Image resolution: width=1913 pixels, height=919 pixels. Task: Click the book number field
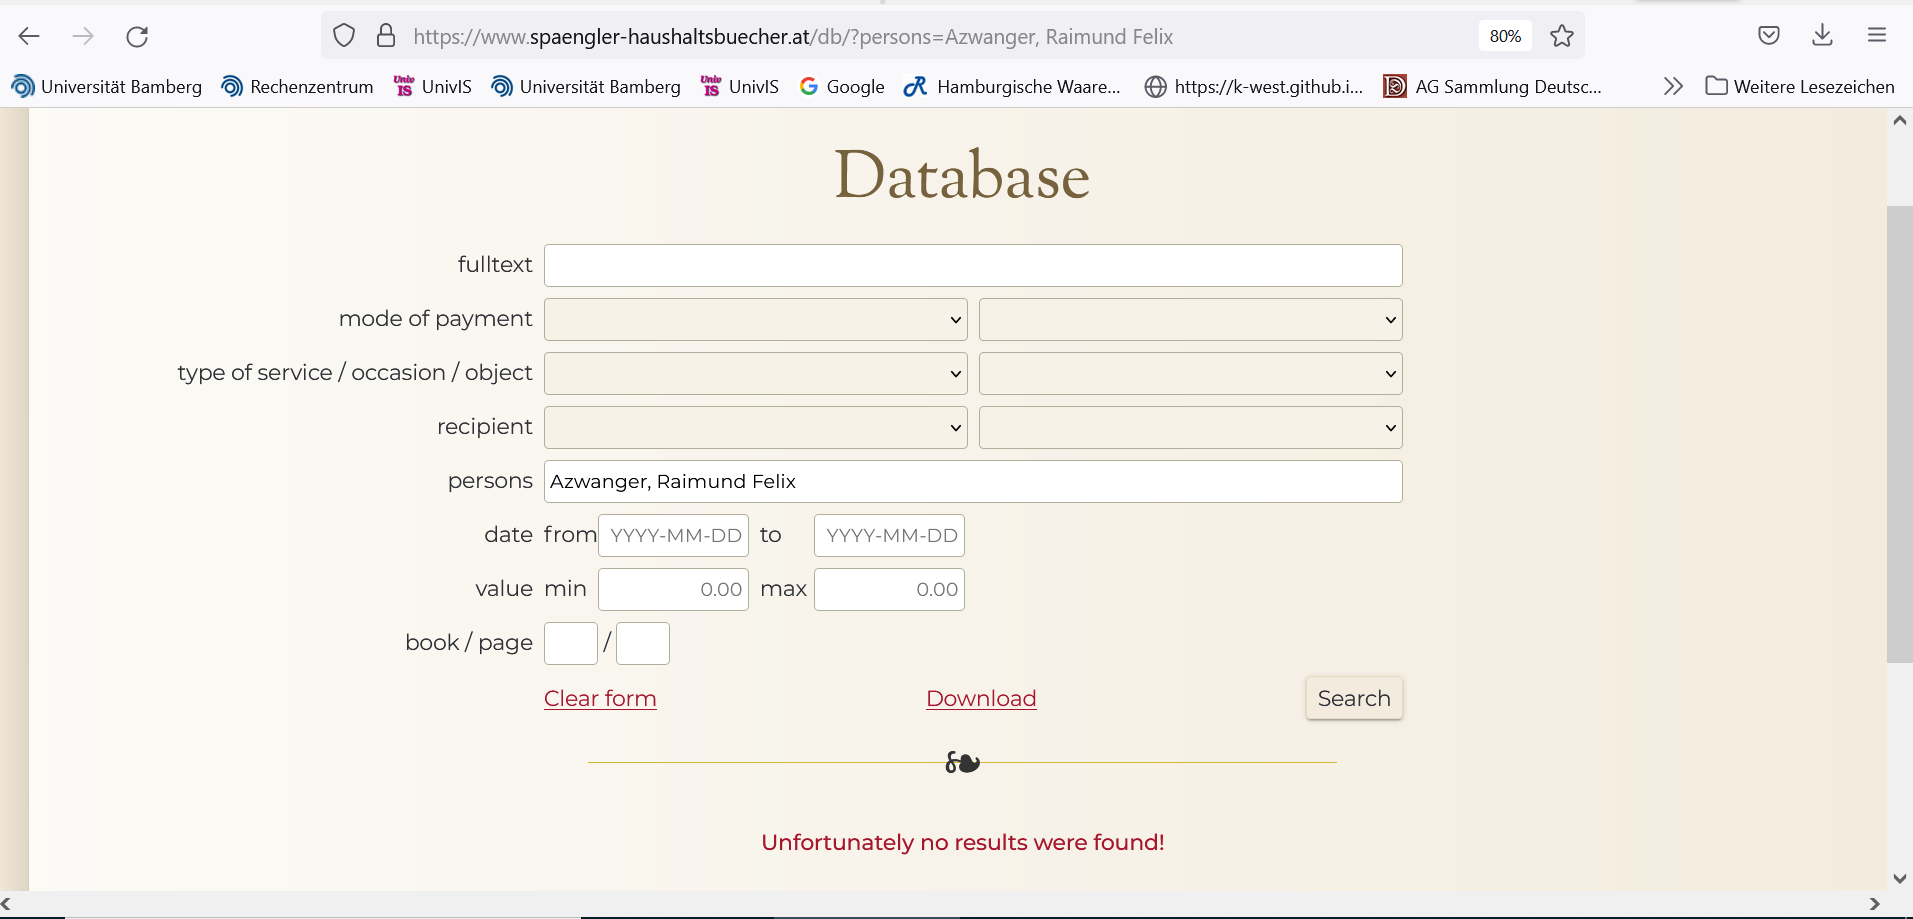coord(571,644)
